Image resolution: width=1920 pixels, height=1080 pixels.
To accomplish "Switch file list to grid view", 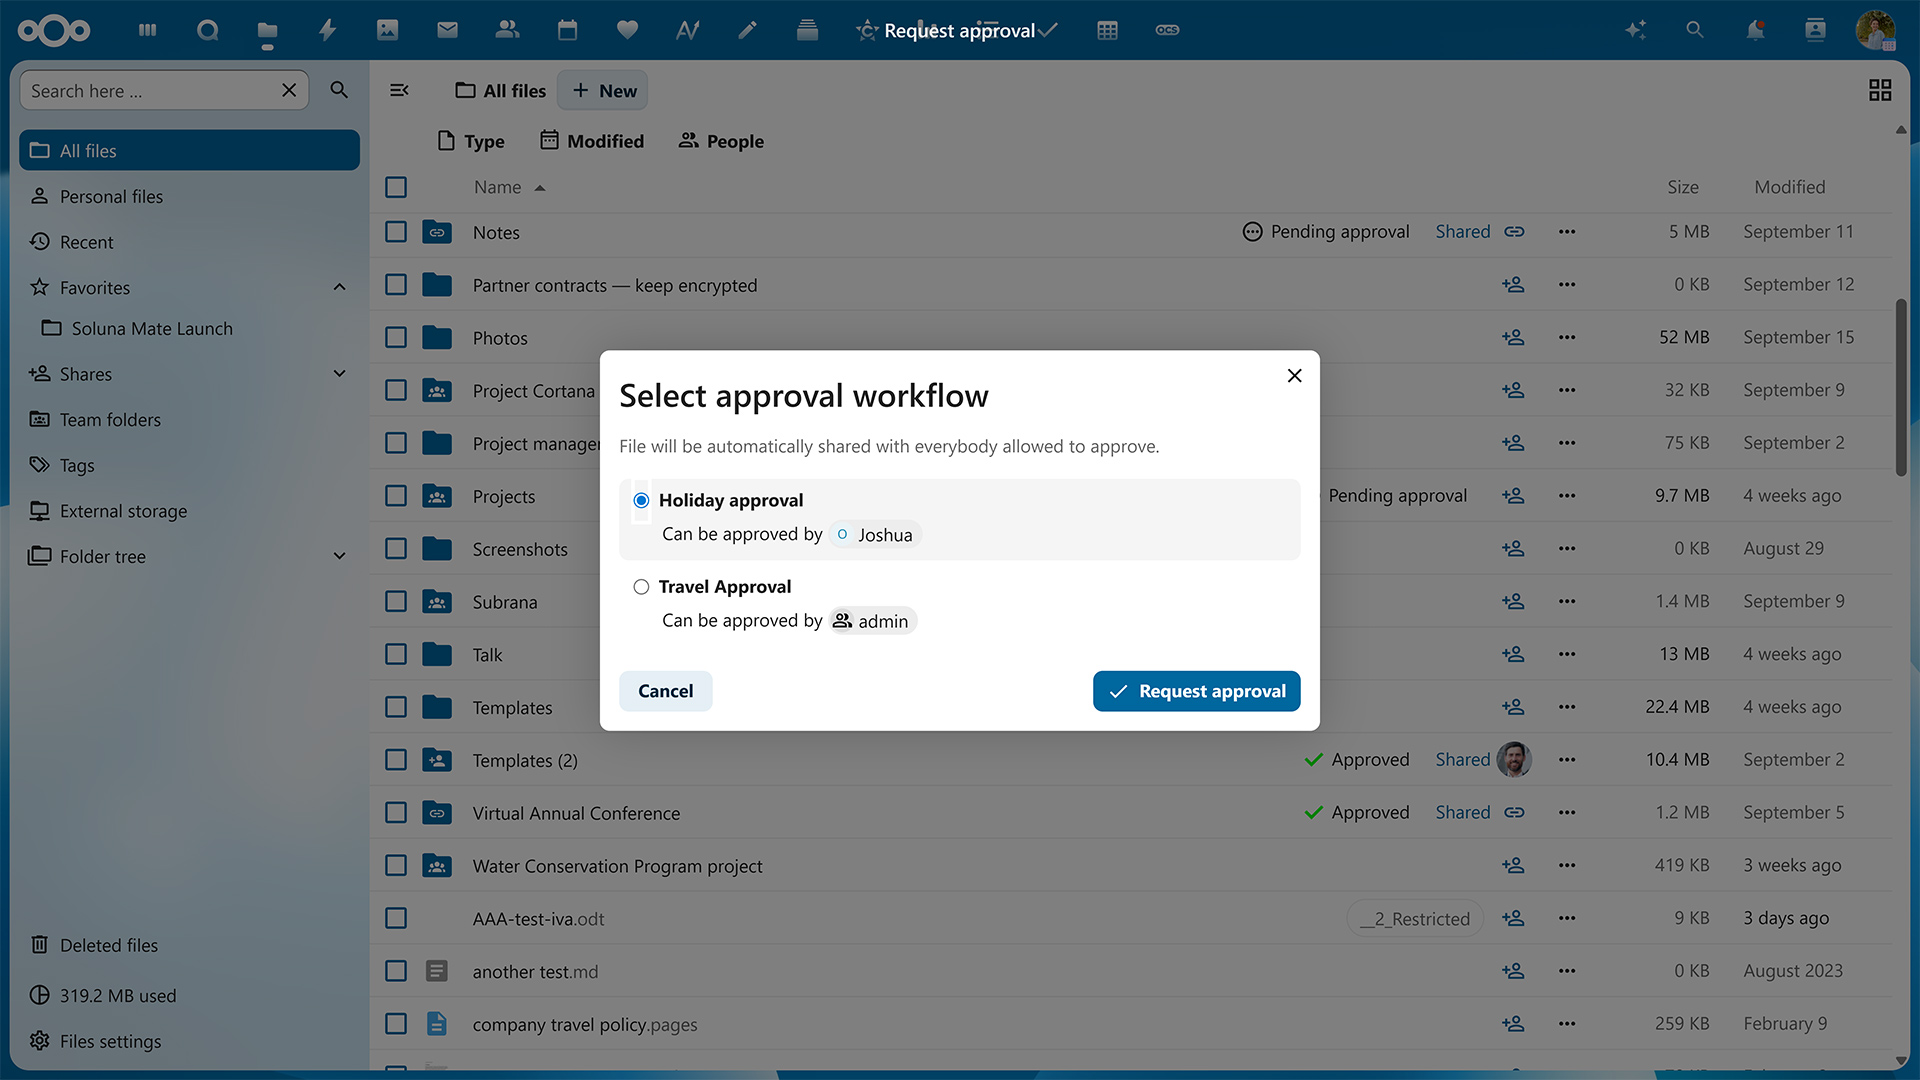I will point(1879,89).
